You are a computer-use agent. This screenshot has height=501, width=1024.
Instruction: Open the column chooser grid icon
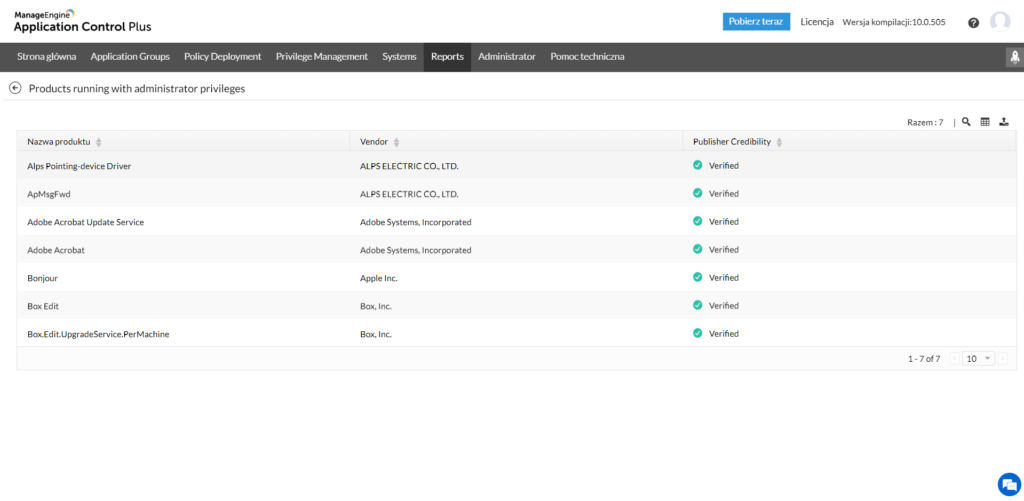(x=985, y=122)
